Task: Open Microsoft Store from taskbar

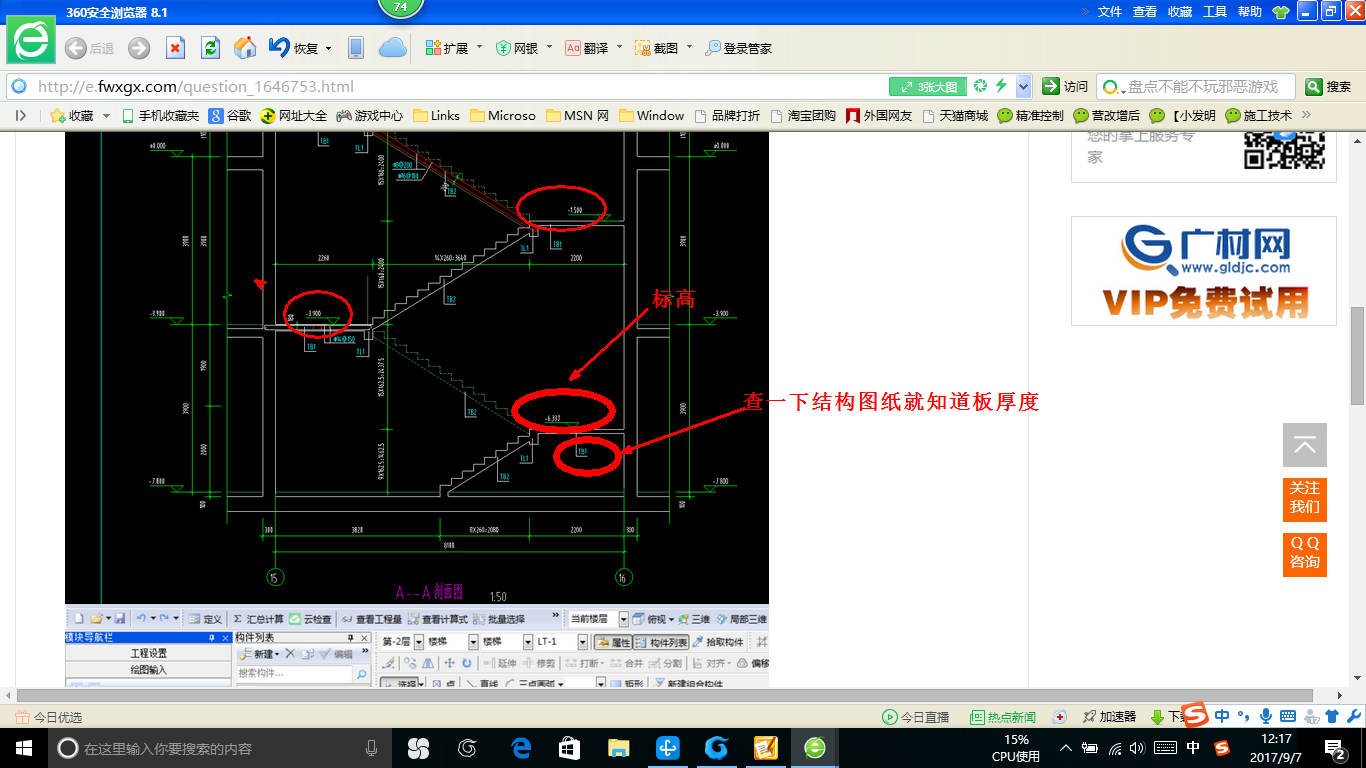Action: (569, 747)
